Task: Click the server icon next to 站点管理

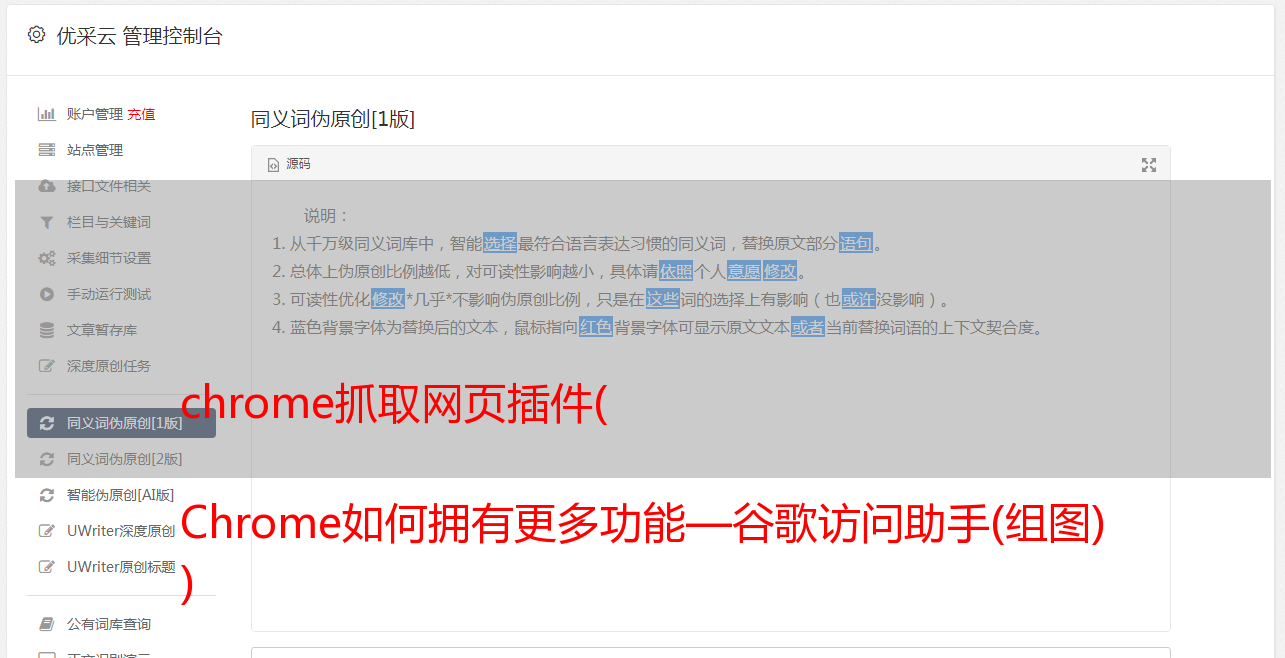Action: click(46, 150)
